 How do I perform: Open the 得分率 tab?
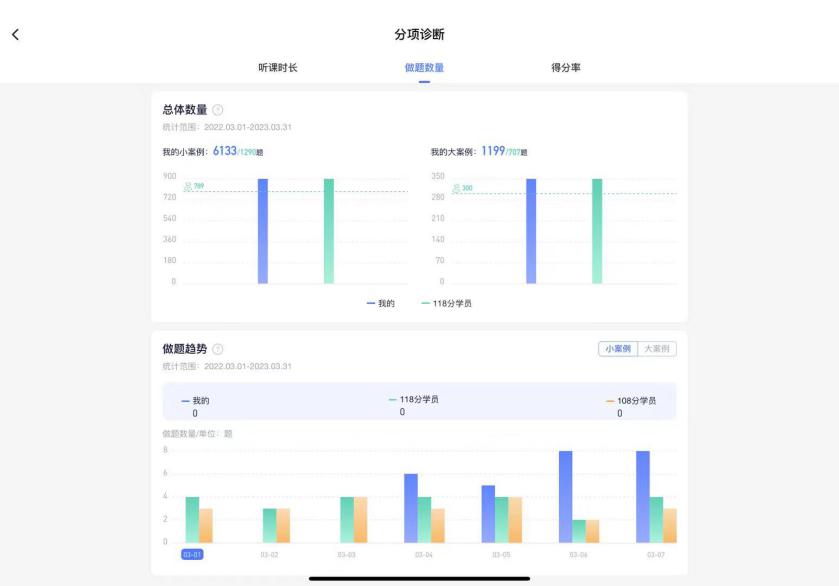click(x=566, y=67)
